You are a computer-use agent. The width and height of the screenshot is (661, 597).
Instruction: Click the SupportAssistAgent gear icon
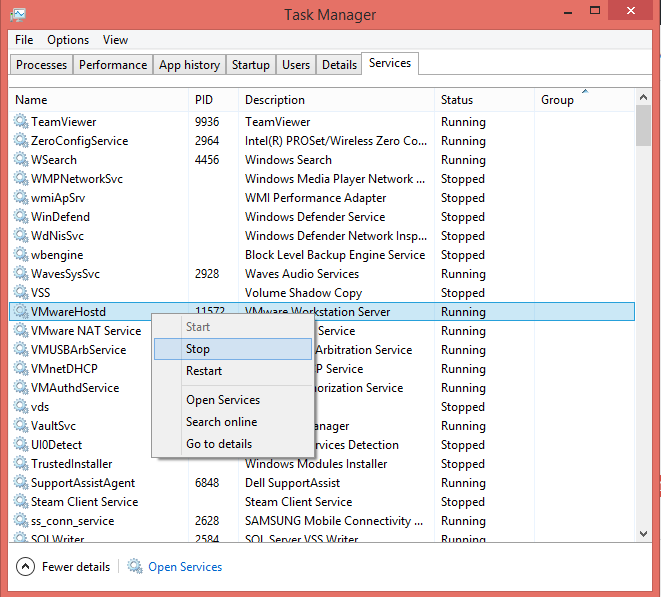(x=20, y=482)
